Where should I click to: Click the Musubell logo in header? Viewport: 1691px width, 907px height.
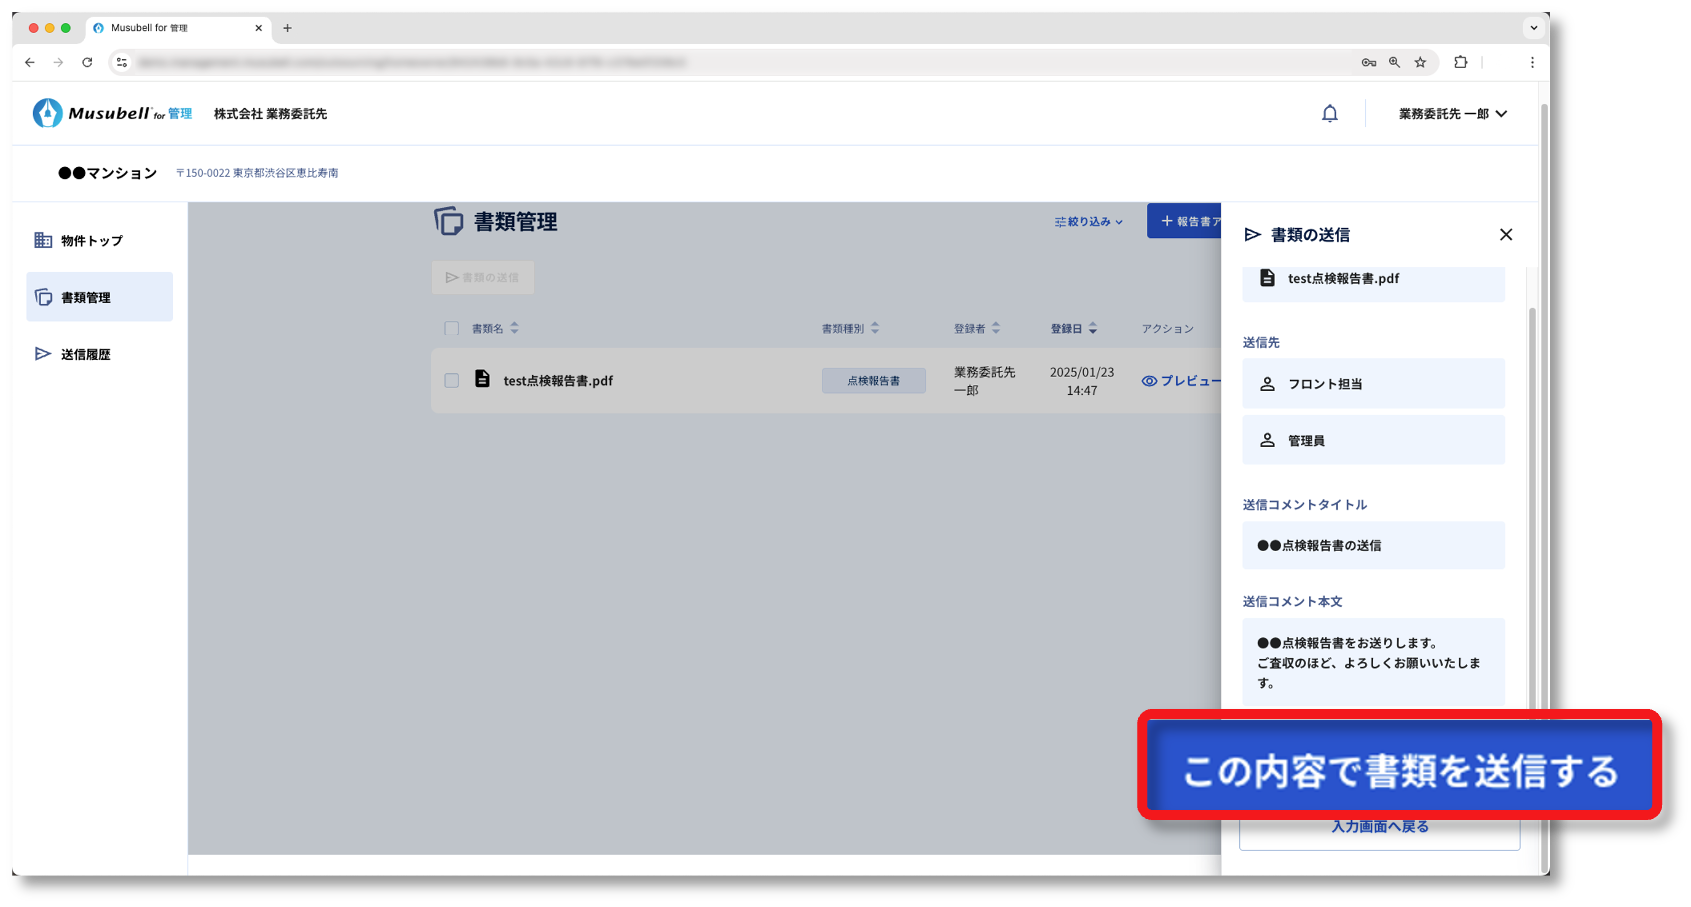tap(112, 113)
